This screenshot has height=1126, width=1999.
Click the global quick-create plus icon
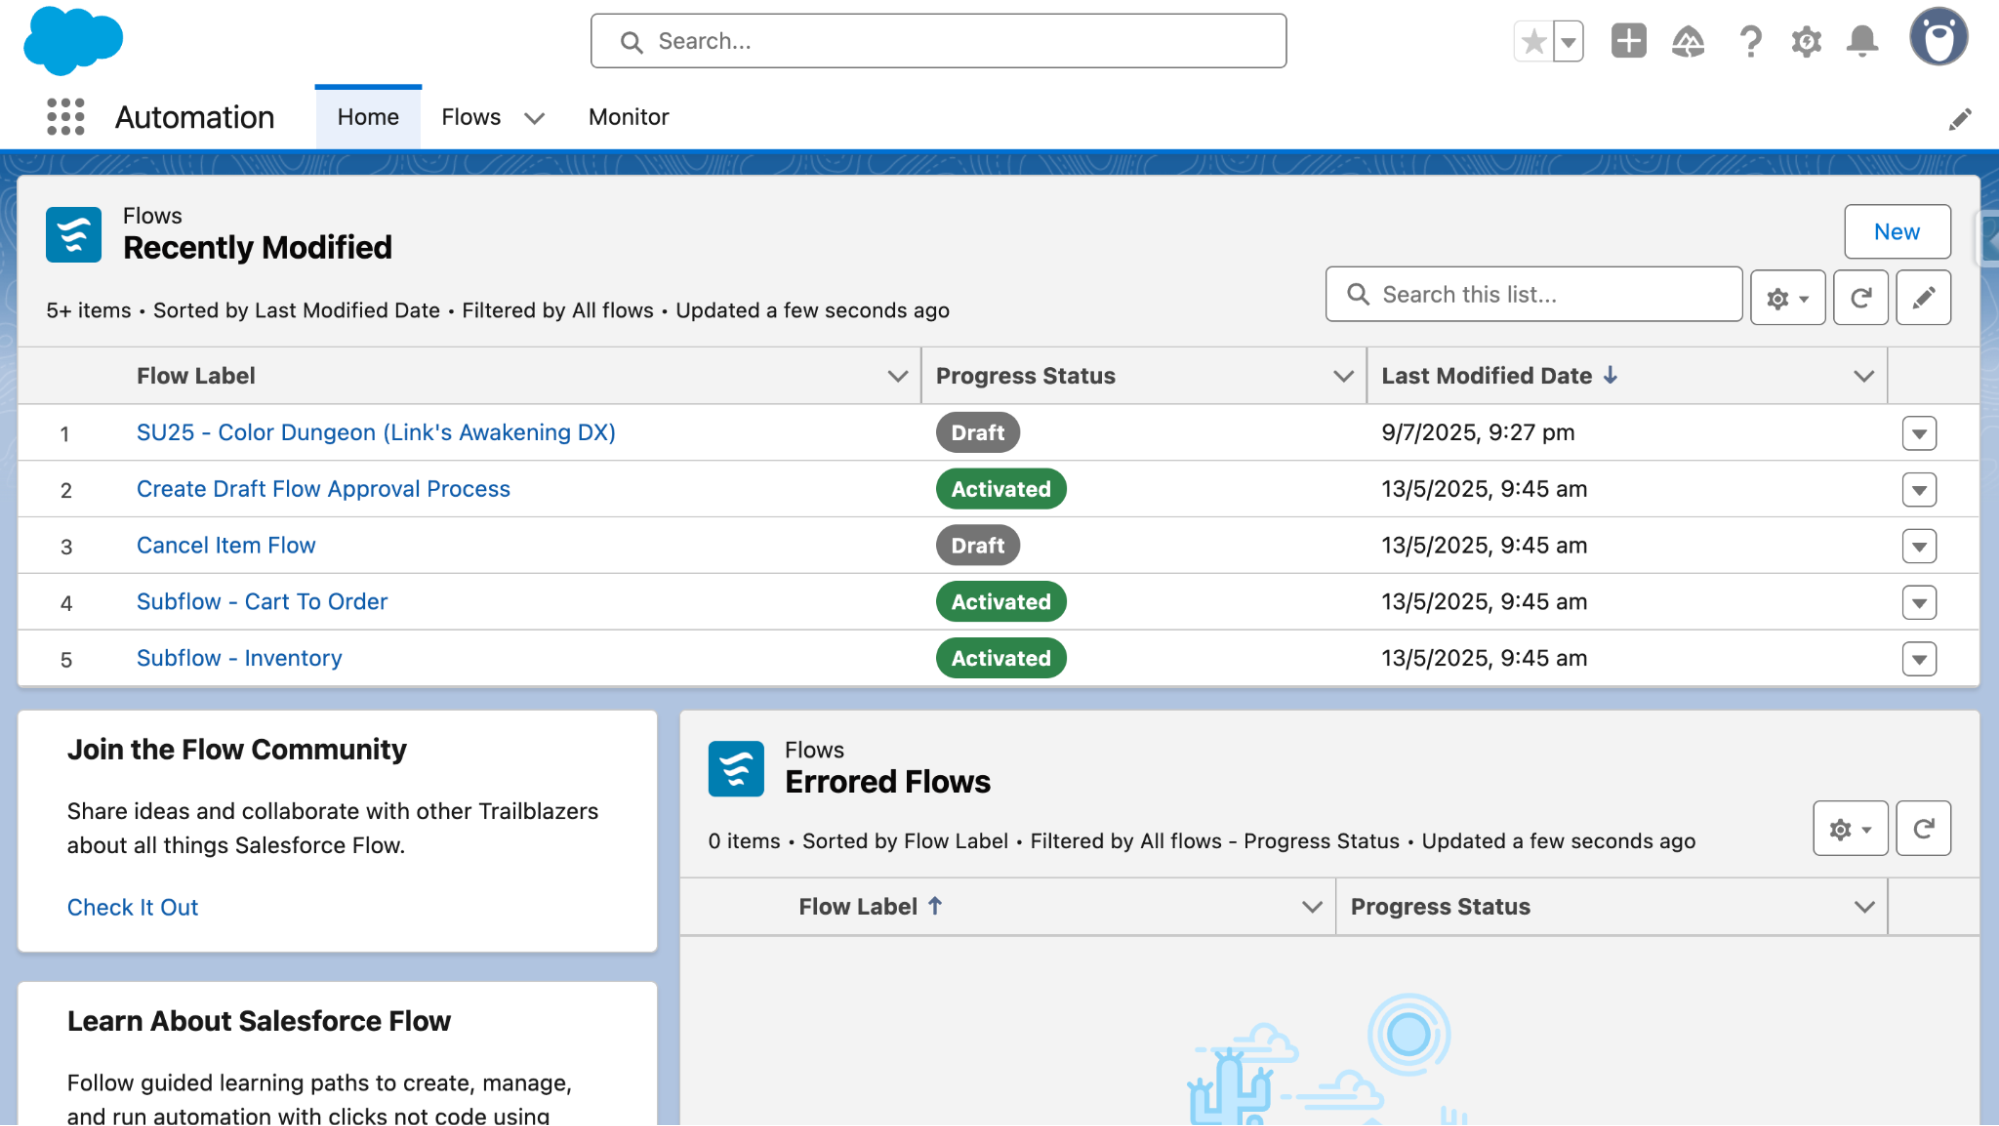[x=1629, y=41]
